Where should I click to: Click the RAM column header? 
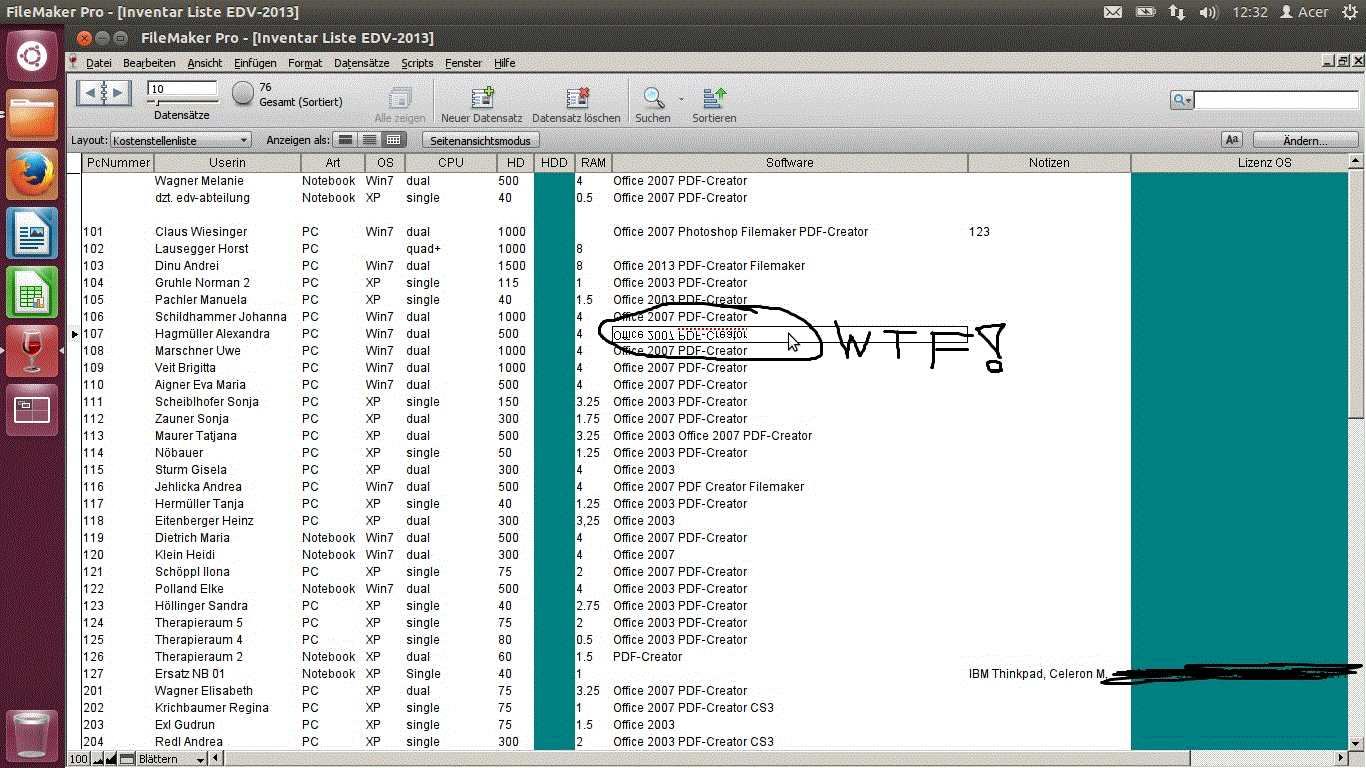[x=593, y=163]
